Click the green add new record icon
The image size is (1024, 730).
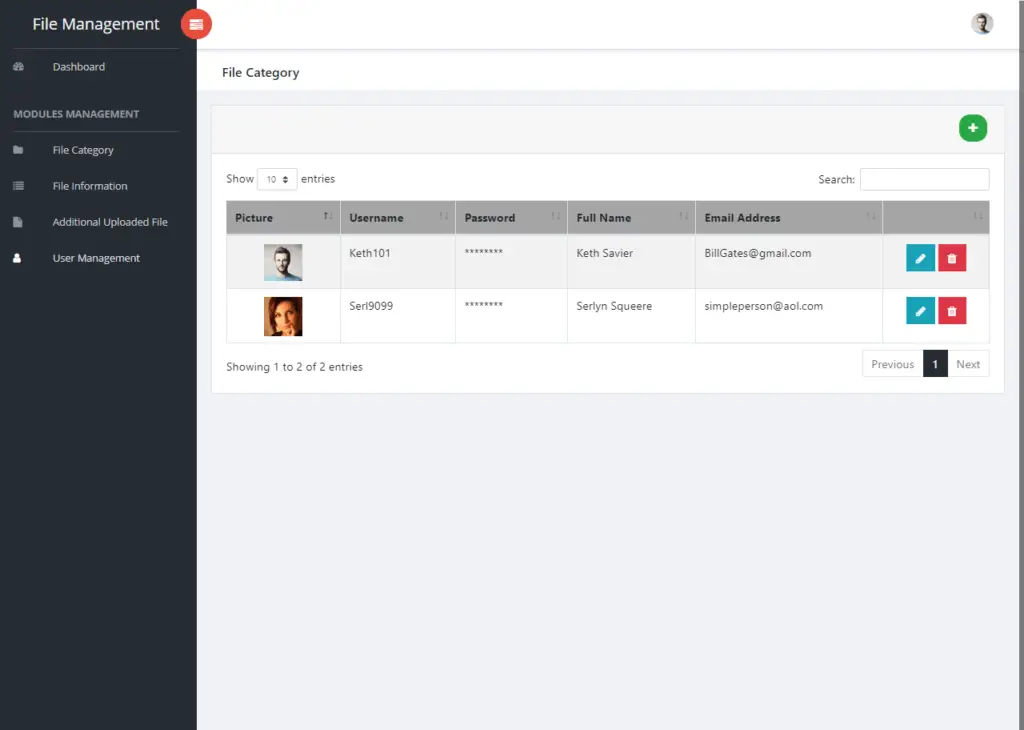pos(972,128)
